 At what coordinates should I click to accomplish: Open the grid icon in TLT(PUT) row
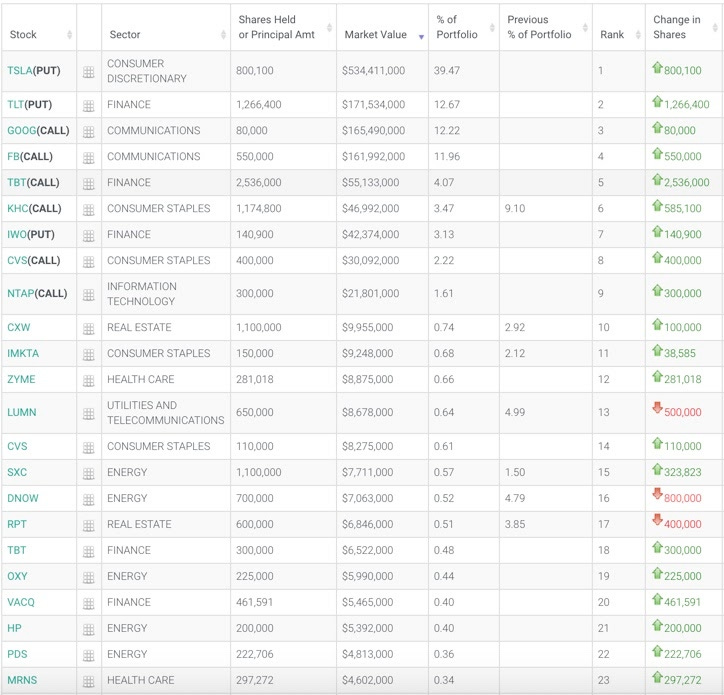pyautogui.click(x=89, y=106)
